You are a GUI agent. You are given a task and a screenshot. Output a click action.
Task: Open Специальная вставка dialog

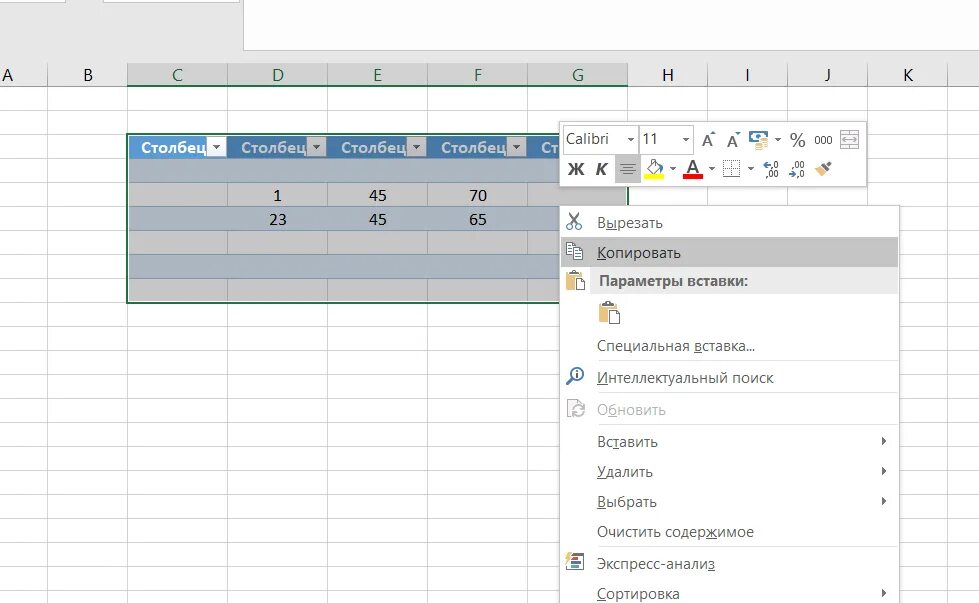pyautogui.click(x=729, y=346)
